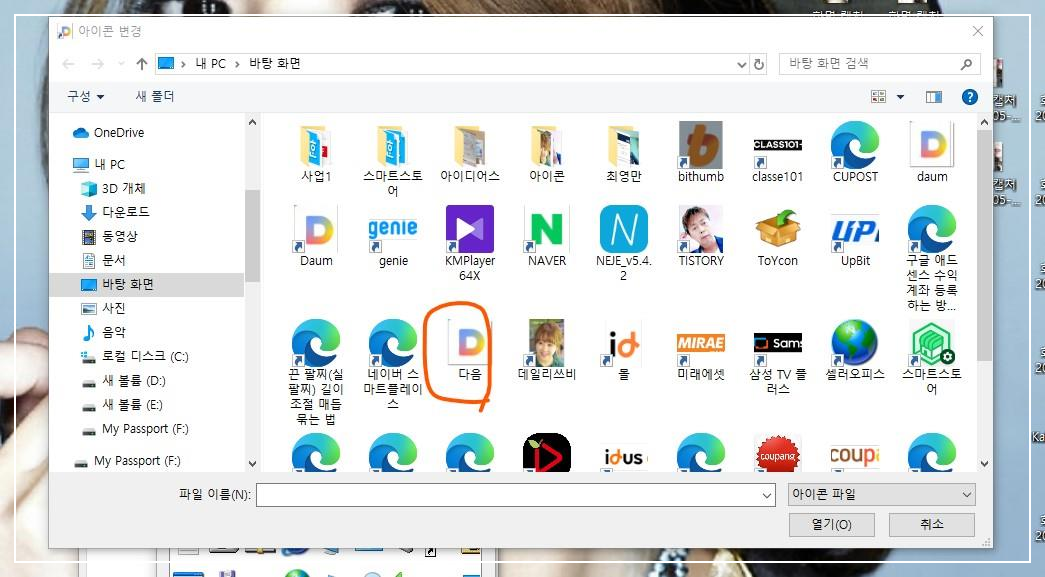The height and width of the screenshot is (577, 1045).
Task: Select the genie shortcut
Action: point(393,237)
